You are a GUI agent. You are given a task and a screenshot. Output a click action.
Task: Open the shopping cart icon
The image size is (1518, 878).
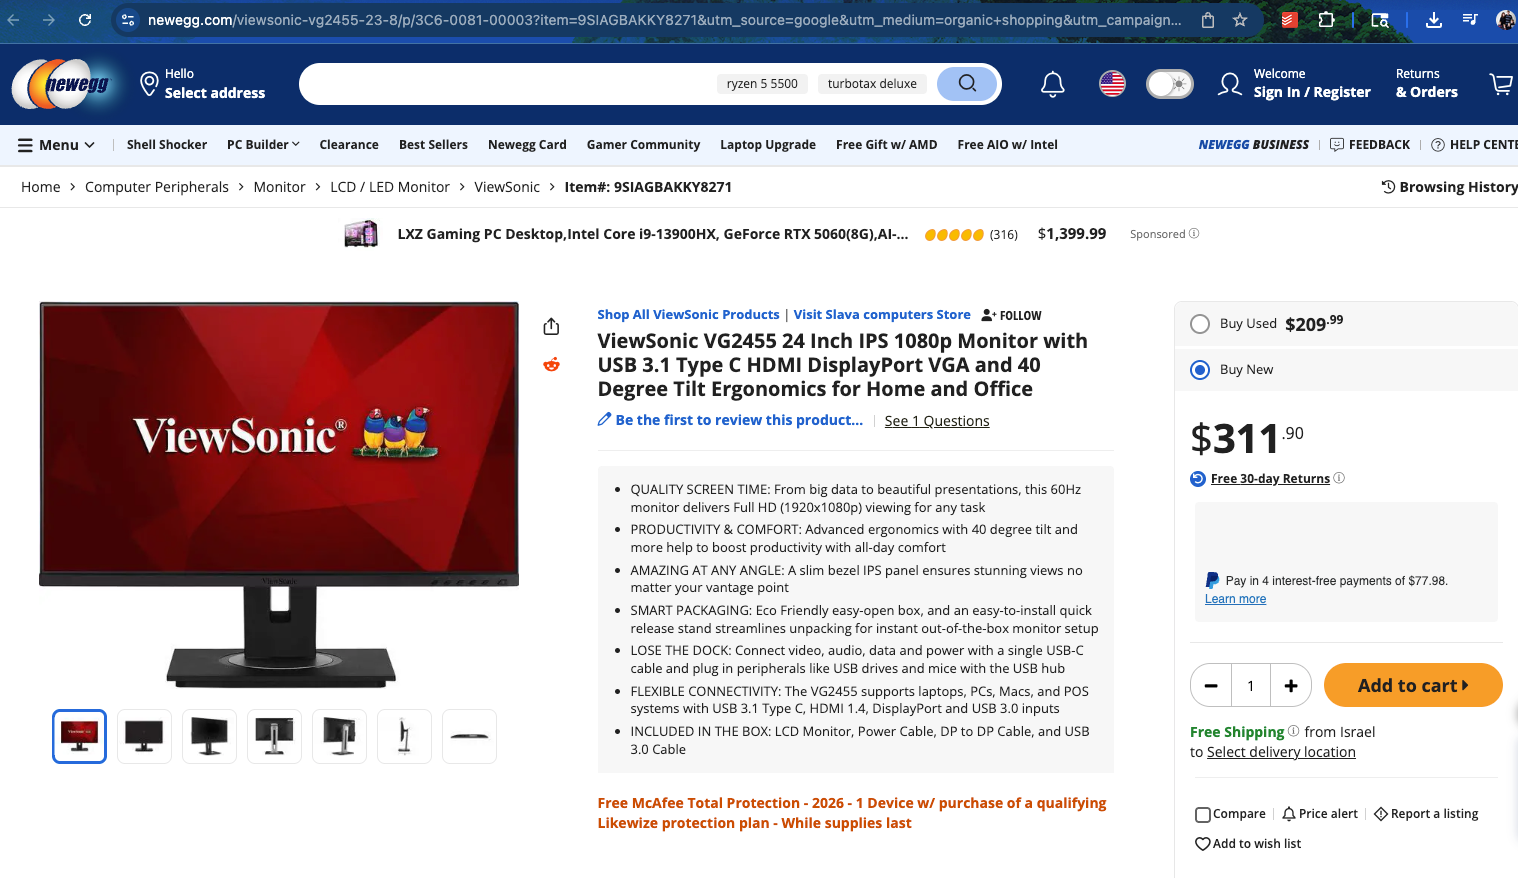[x=1500, y=84]
